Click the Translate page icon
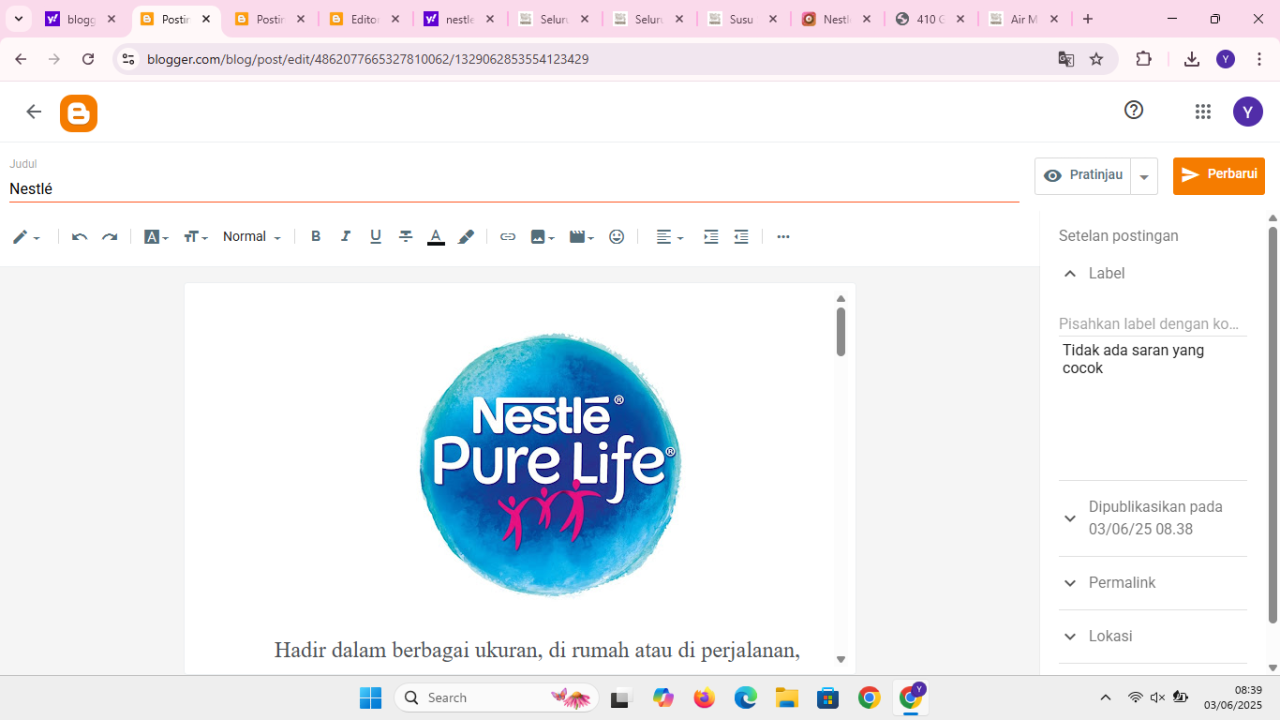This screenshot has height=720, width=1280. pos(1066,59)
